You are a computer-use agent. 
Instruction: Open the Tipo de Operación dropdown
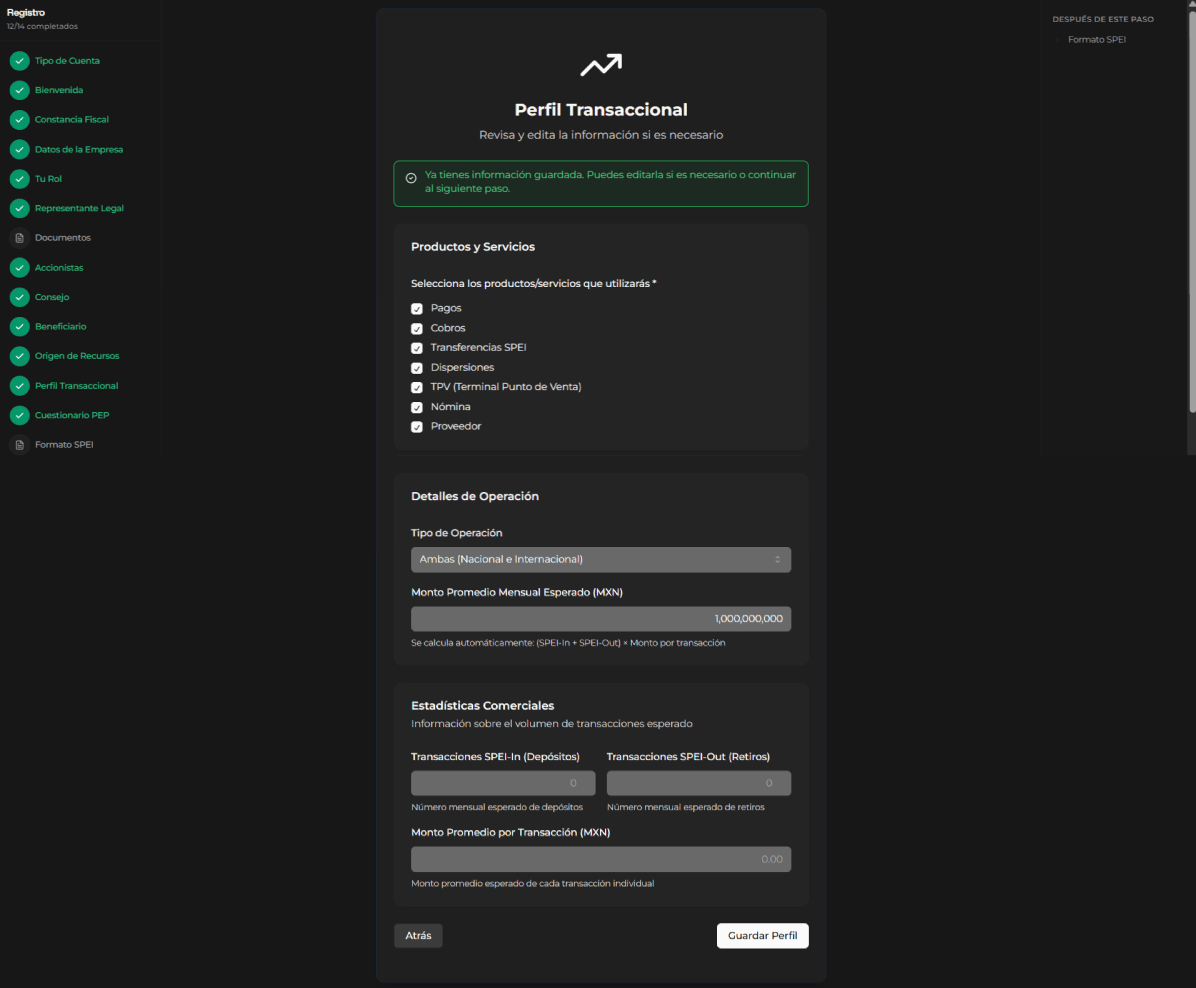coord(601,559)
